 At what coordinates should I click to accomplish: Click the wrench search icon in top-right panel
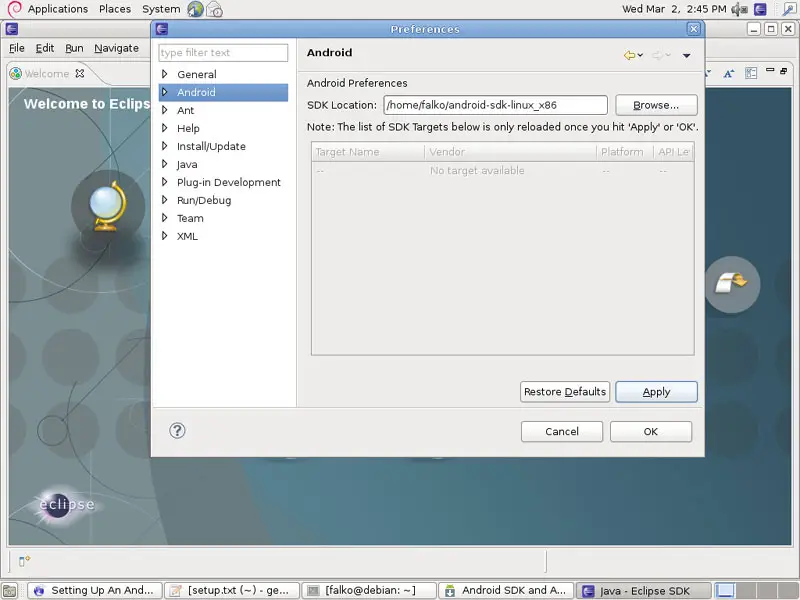788,9
